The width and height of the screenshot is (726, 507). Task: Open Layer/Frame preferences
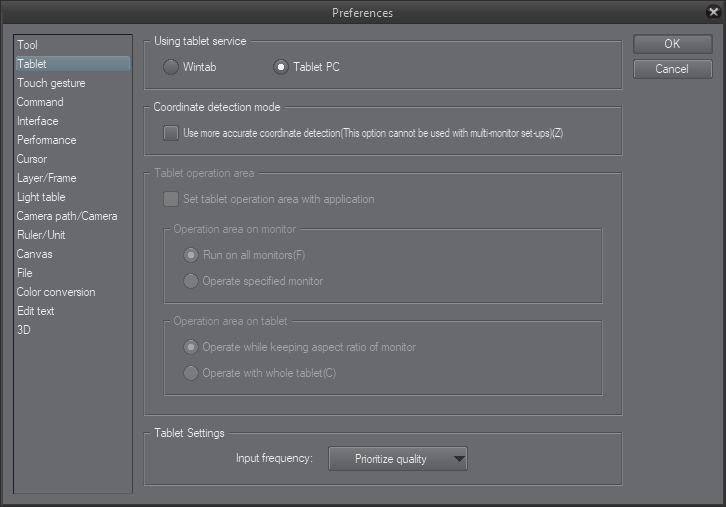coord(46,178)
